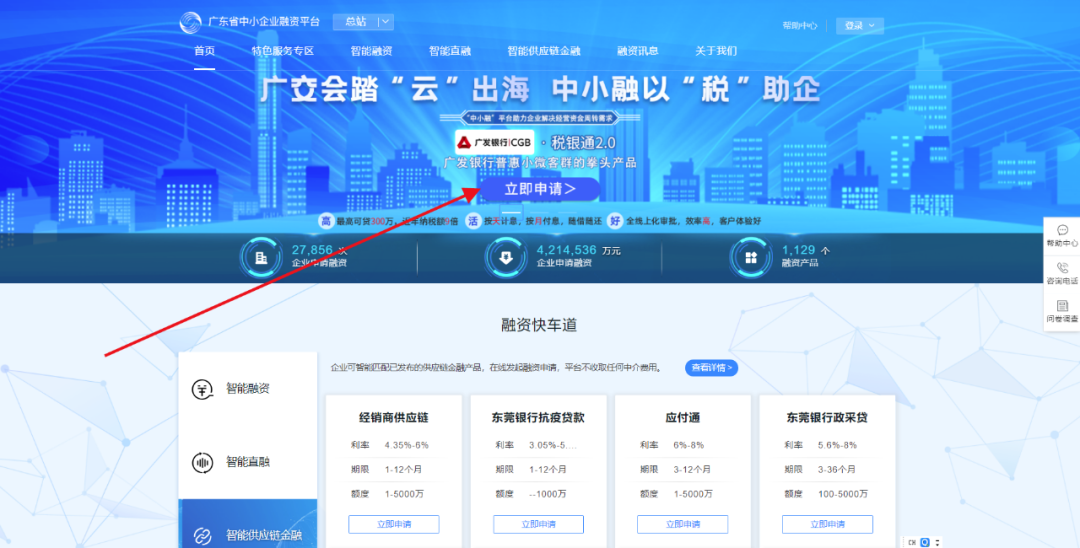Viewport: 1080px width, 548px height.
Task: Open the 登录 dropdown menu
Action: (860, 25)
